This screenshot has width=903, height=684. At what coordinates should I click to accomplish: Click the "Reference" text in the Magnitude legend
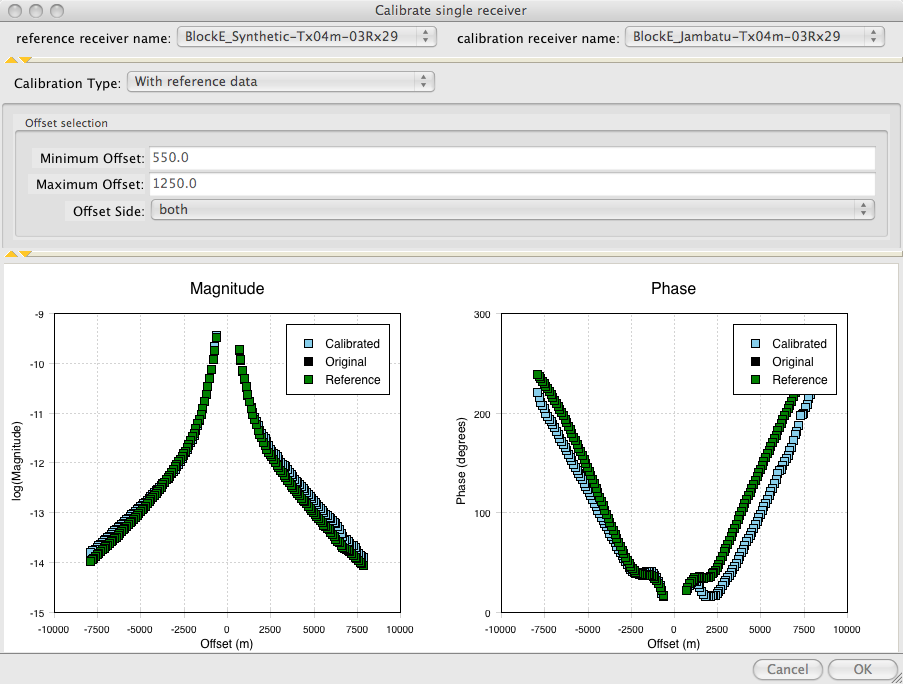point(352,379)
